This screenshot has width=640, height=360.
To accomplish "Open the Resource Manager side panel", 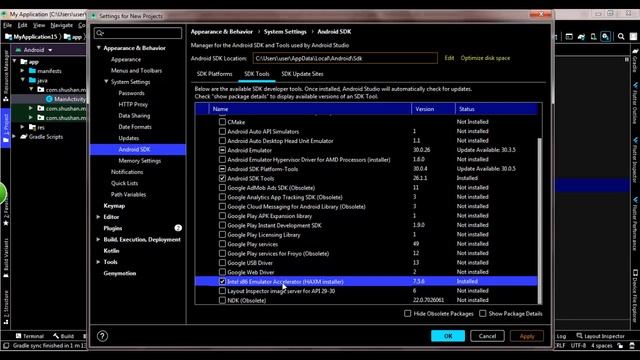I will pyautogui.click(x=6, y=76).
